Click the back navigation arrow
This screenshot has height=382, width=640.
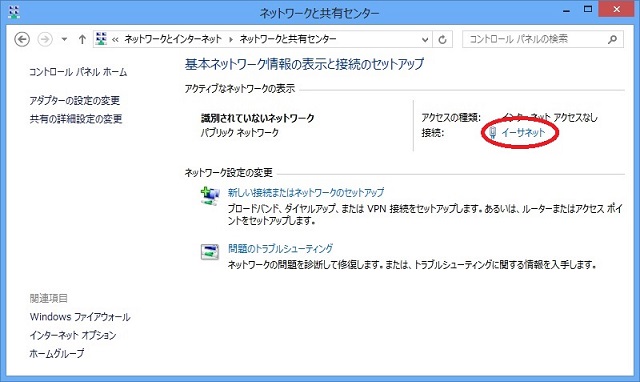pos(22,40)
